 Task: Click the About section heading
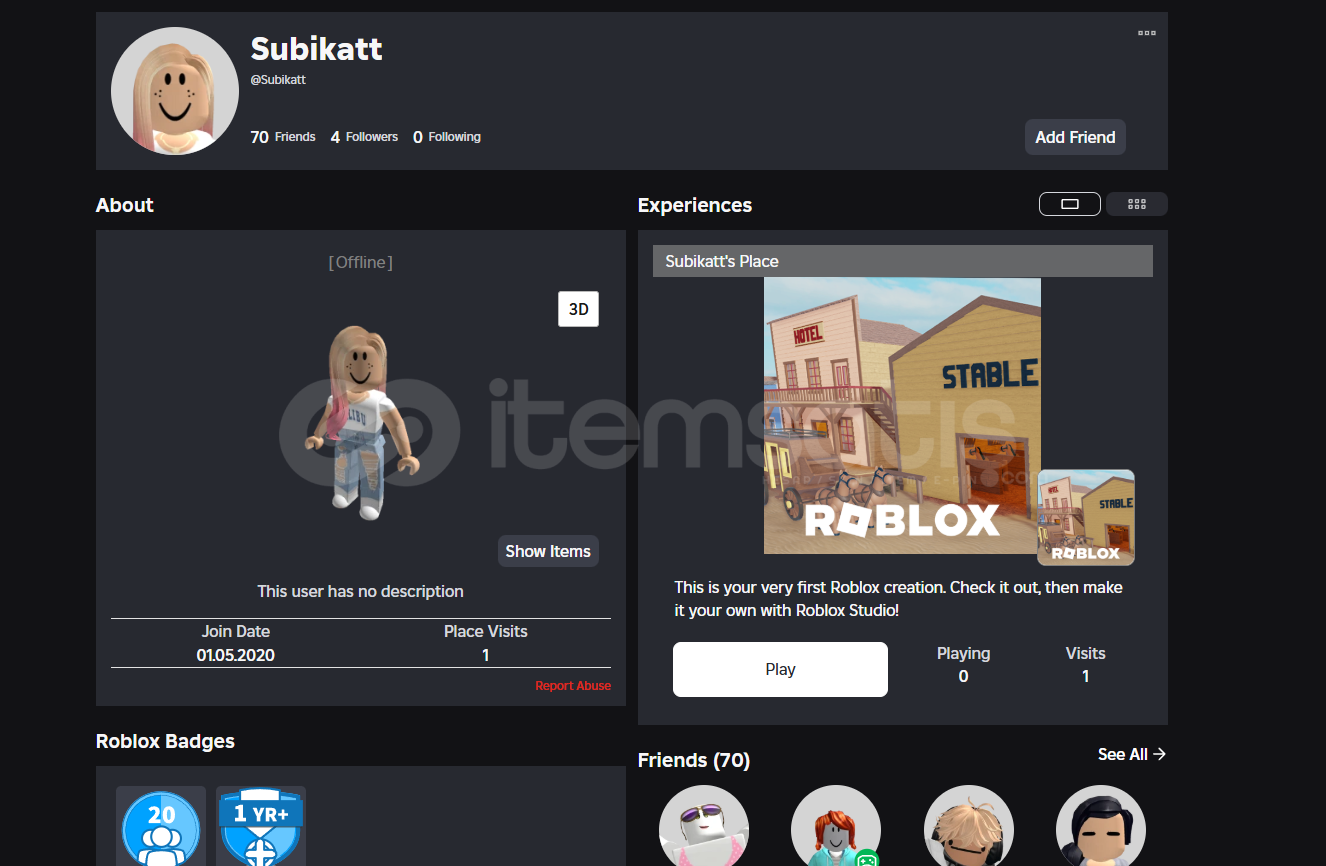[x=125, y=205]
